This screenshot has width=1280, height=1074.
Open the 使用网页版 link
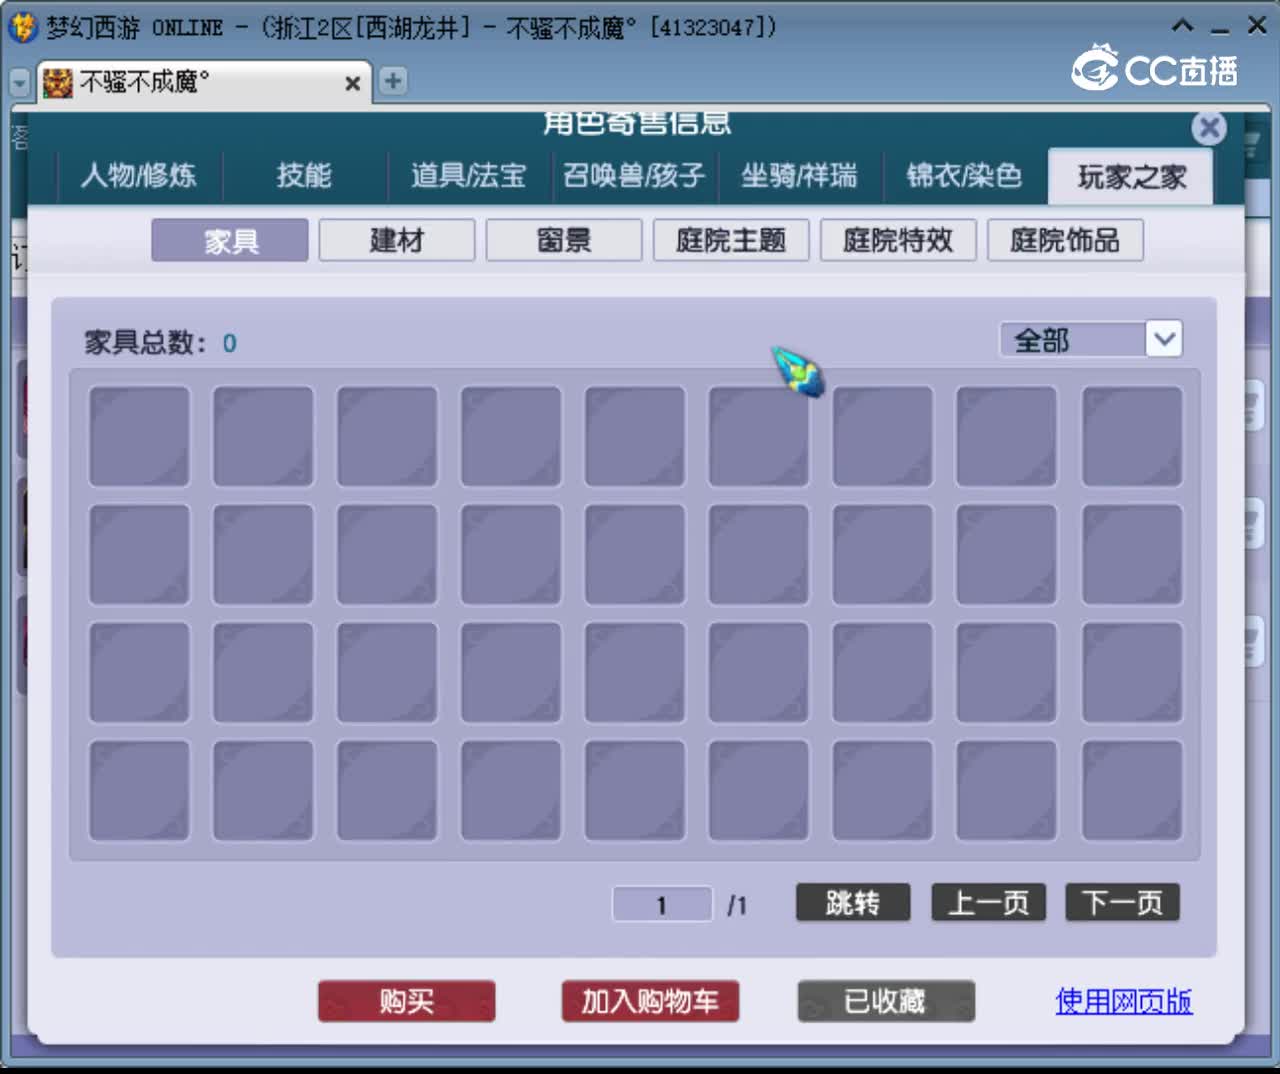click(x=1124, y=1001)
